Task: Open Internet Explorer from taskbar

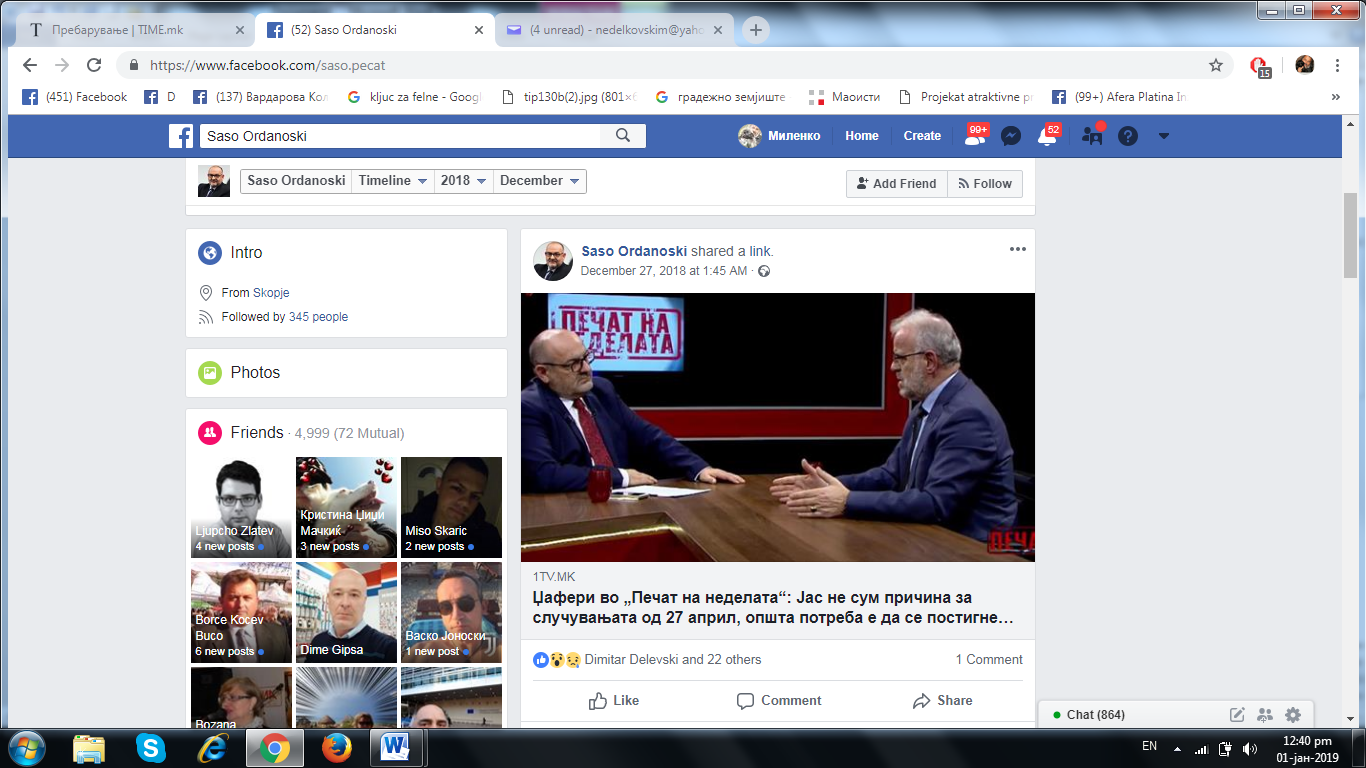Action: (x=213, y=748)
